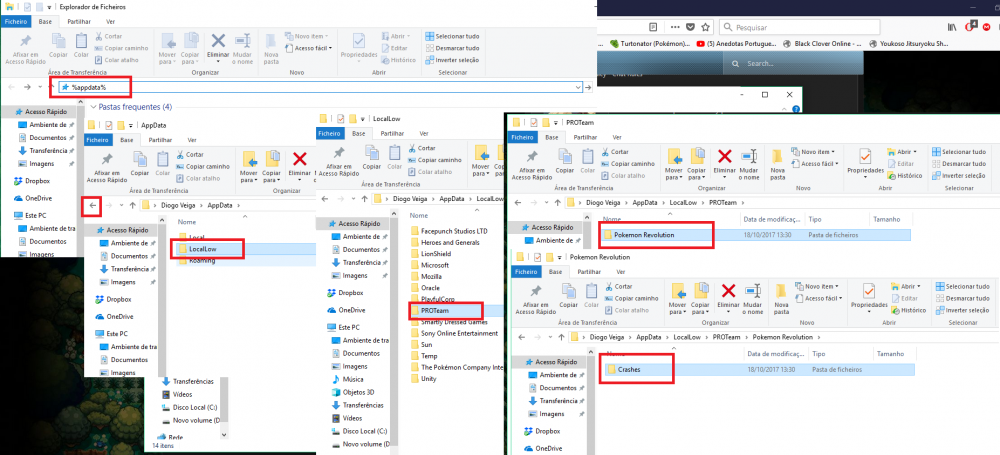Screen dimensions: 1000x455
Task: Click Afixar em Acesso Rápido in LocalLow window
Action: (339, 162)
